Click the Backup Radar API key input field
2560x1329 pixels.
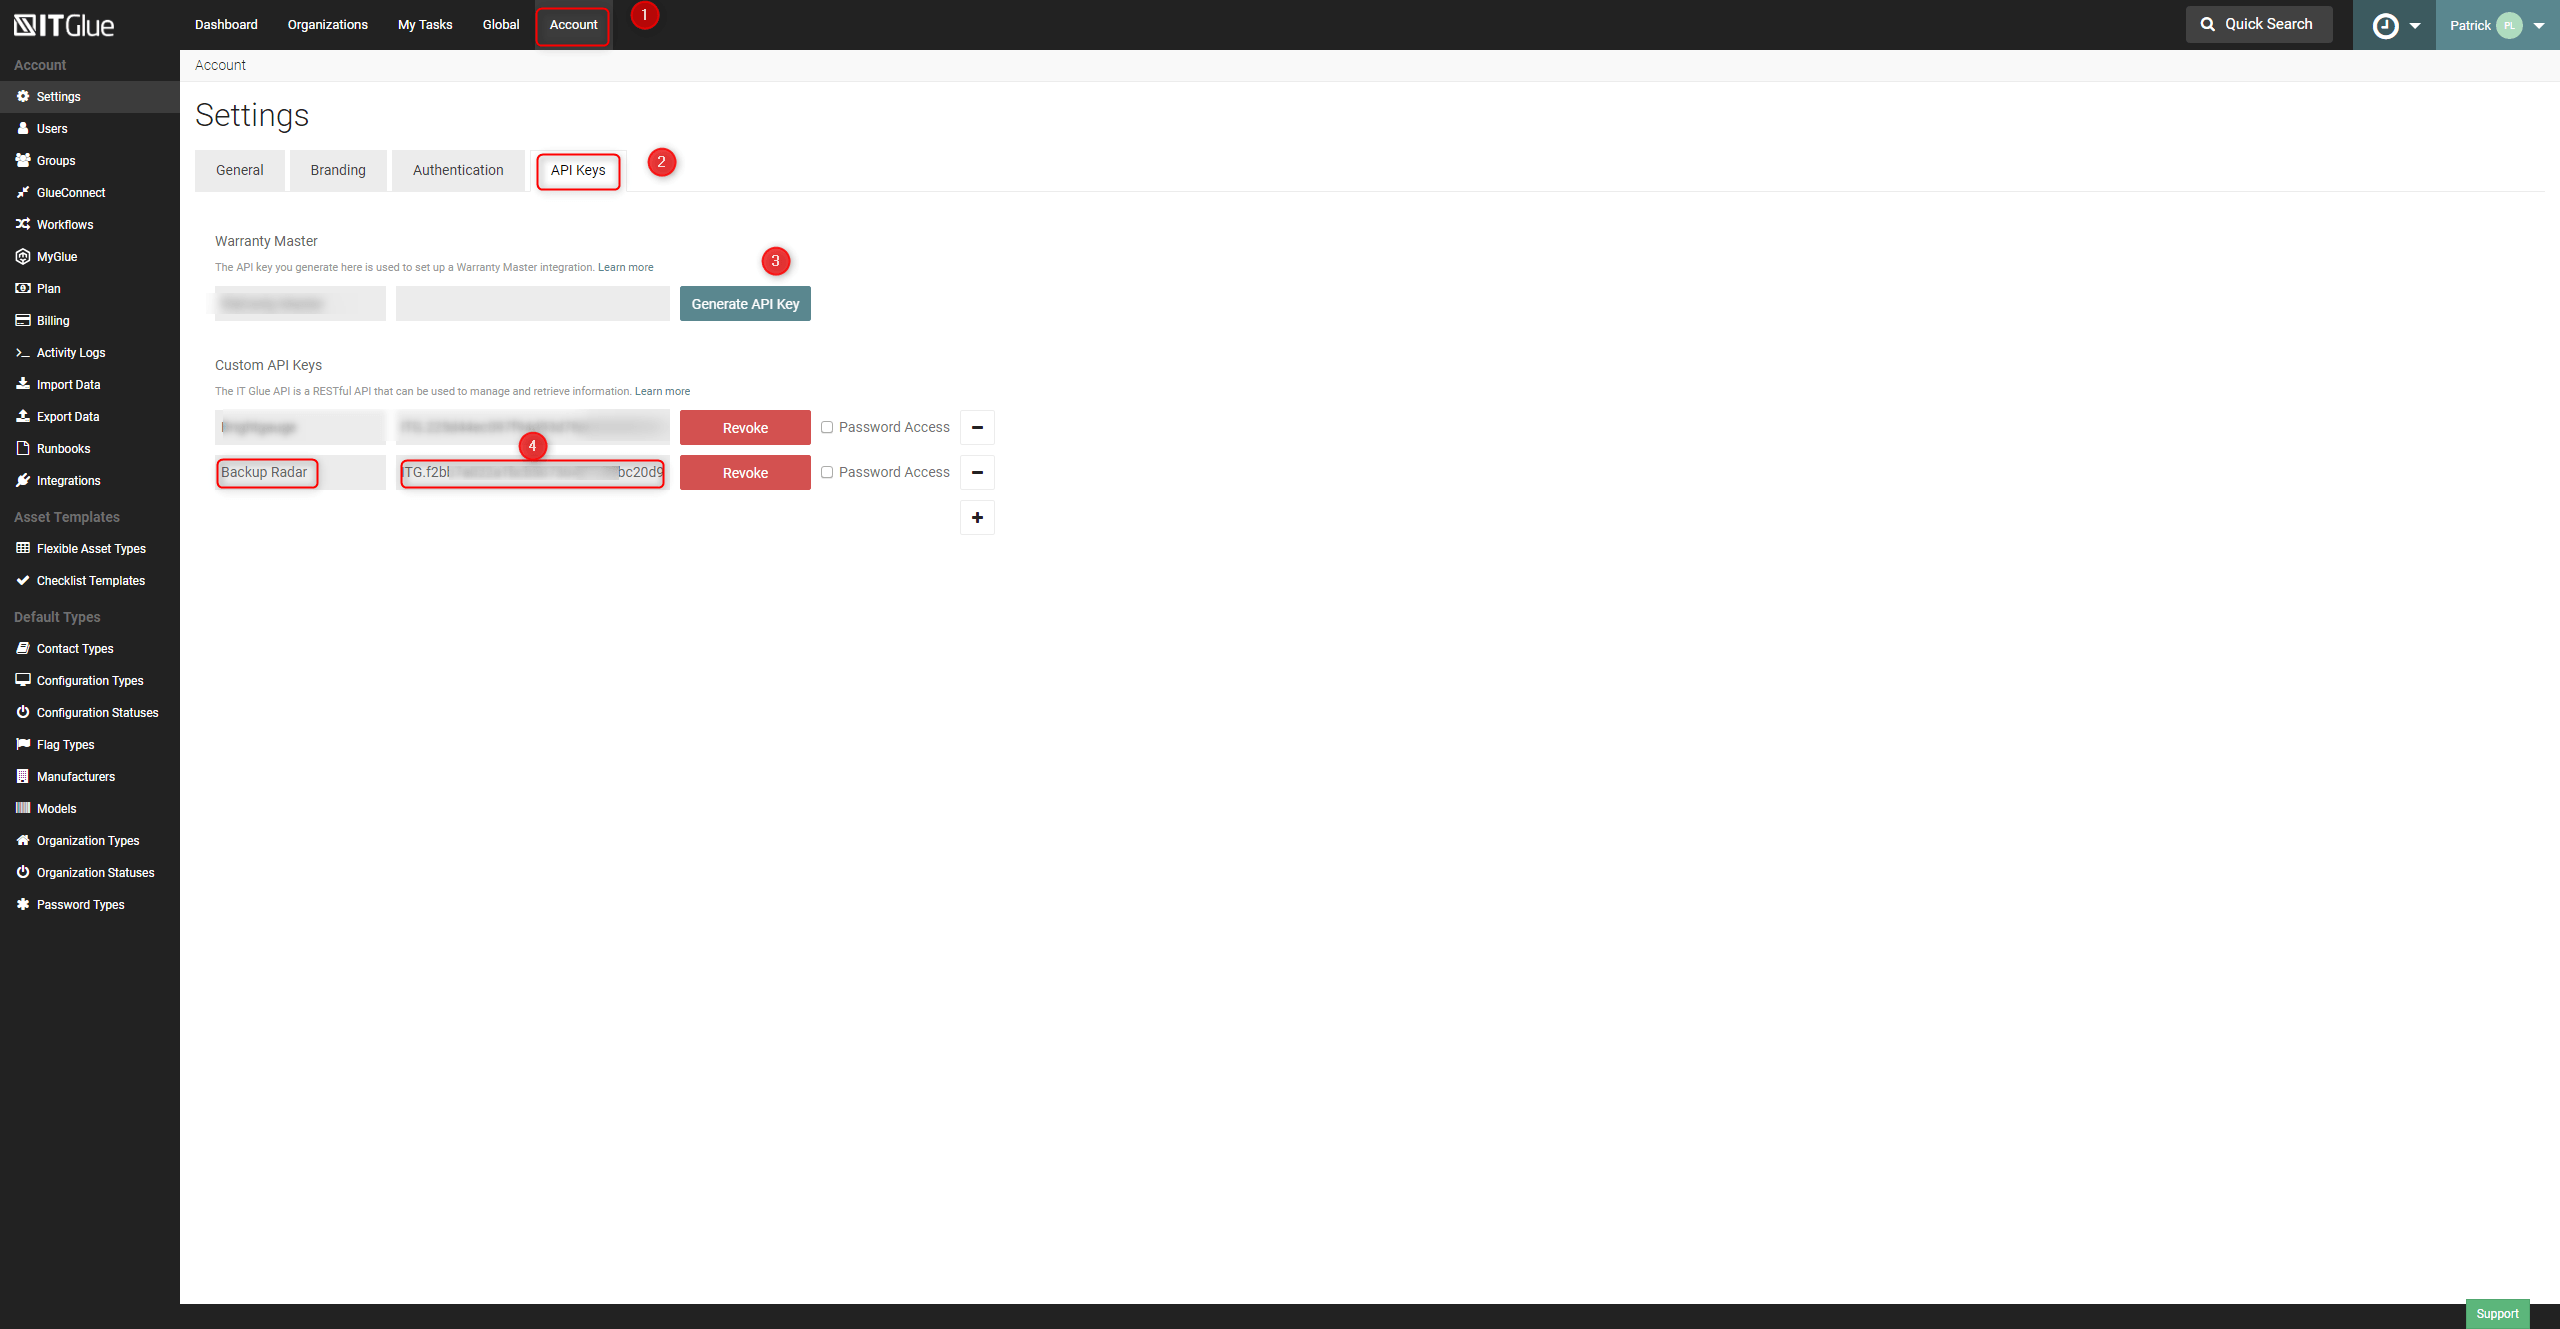pyautogui.click(x=533, y=471)
